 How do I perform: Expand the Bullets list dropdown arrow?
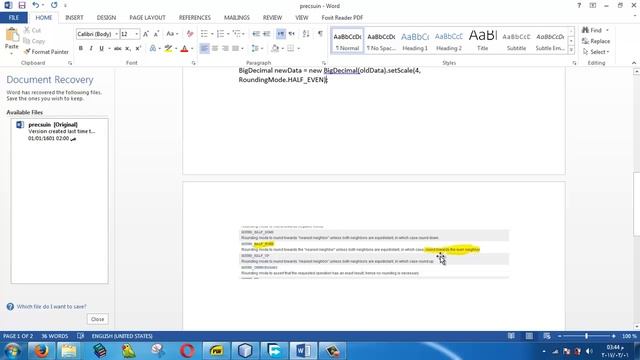point(212,34)
